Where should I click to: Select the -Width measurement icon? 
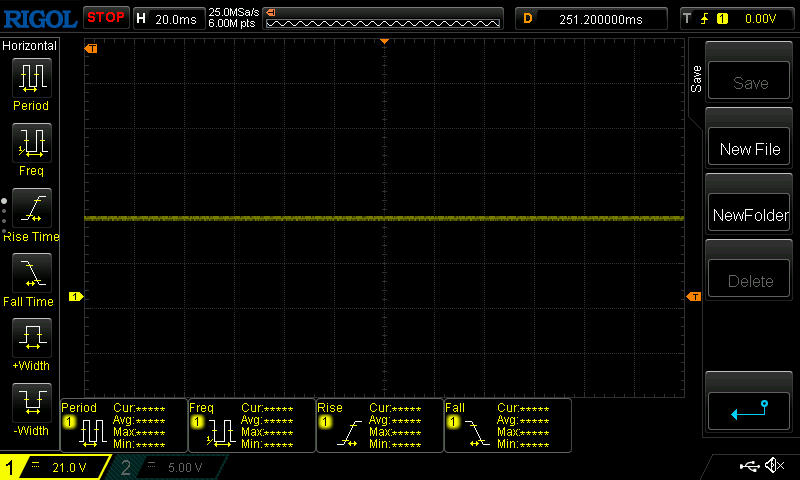pyautogui.click(x=31, y=403)
